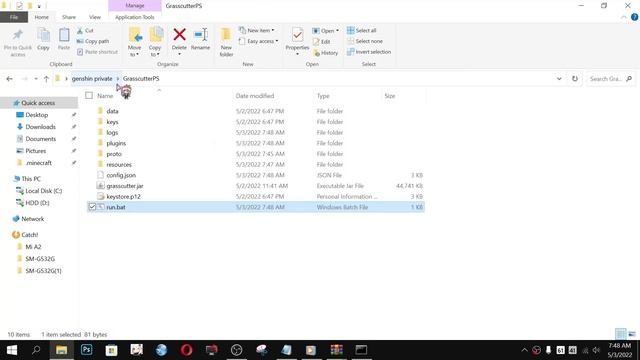
Task: Open the Windows Start menu
Action: pyautogui.click(x=12, y=350)
